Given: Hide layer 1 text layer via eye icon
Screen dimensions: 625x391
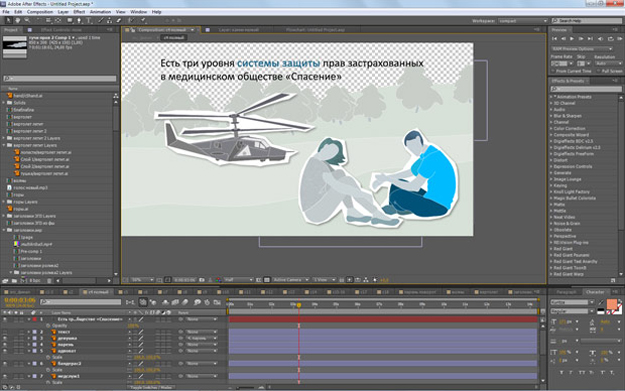Looking at the screenshot, I should point(5,319).
